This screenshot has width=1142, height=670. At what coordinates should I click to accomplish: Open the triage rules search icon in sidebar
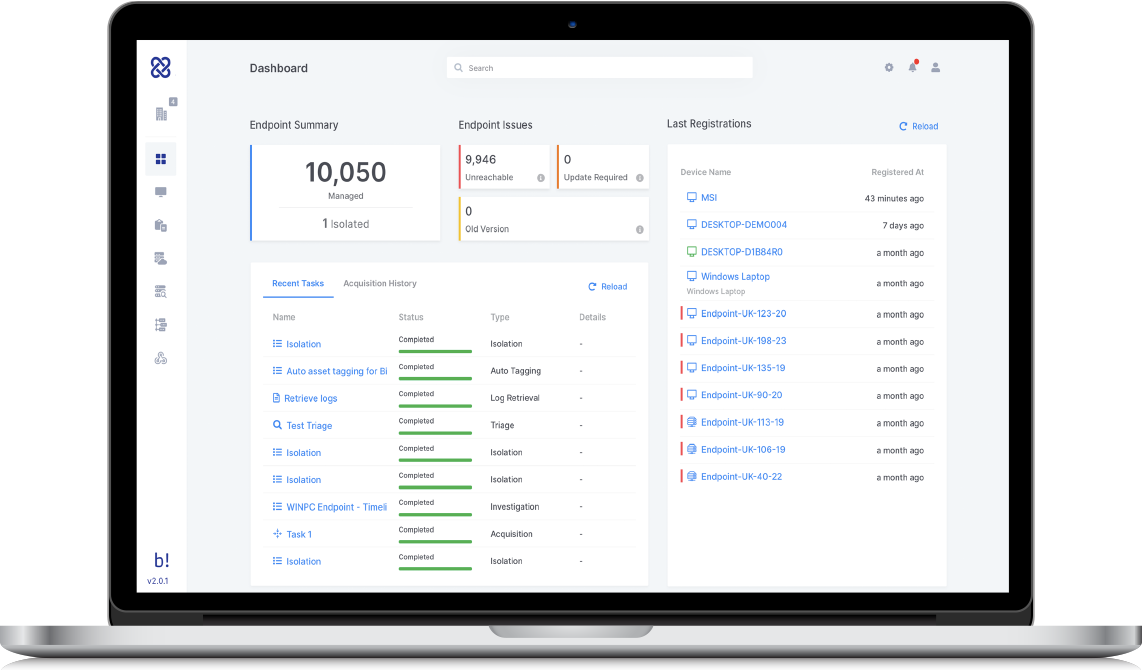pyautogui.click(x=161, y=292)
